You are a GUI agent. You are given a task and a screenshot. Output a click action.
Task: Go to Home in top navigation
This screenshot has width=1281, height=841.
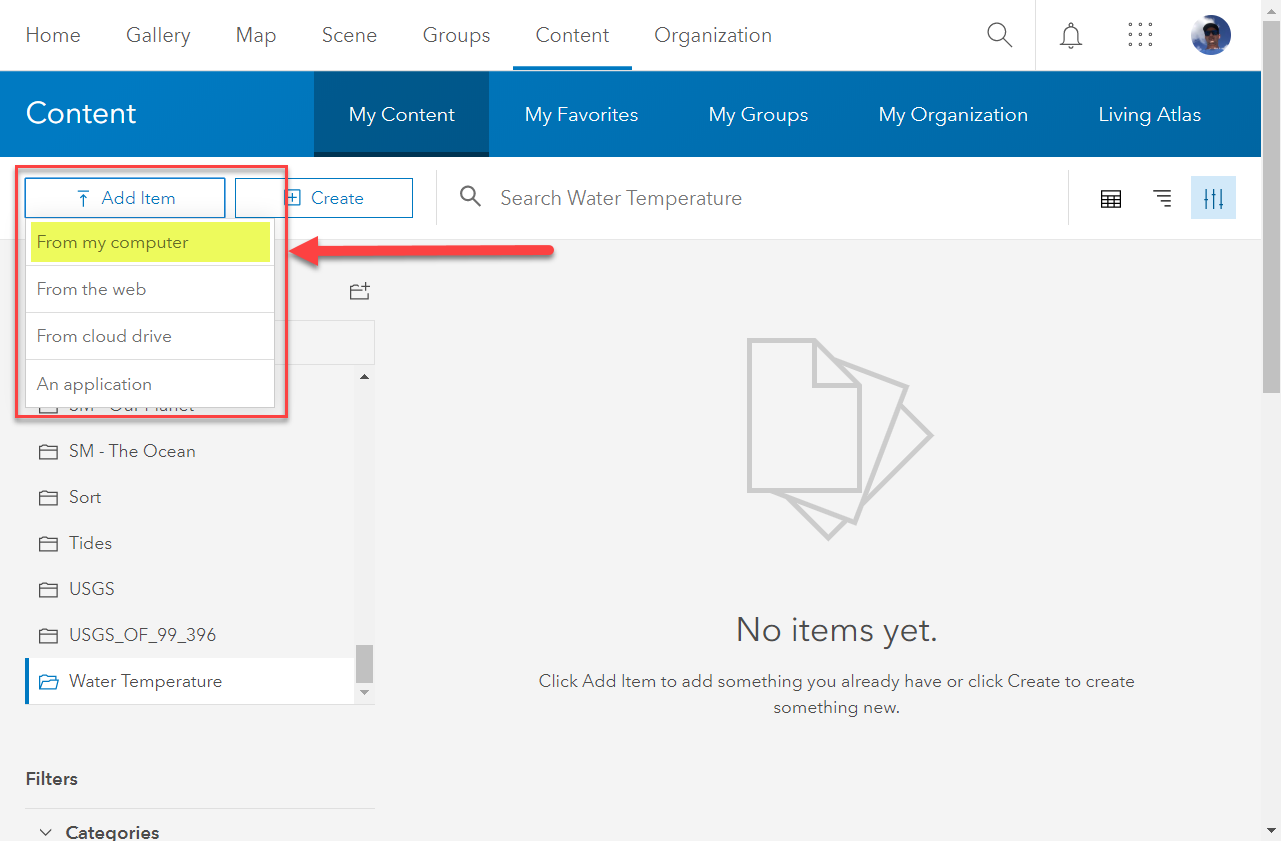pos(53,35)
